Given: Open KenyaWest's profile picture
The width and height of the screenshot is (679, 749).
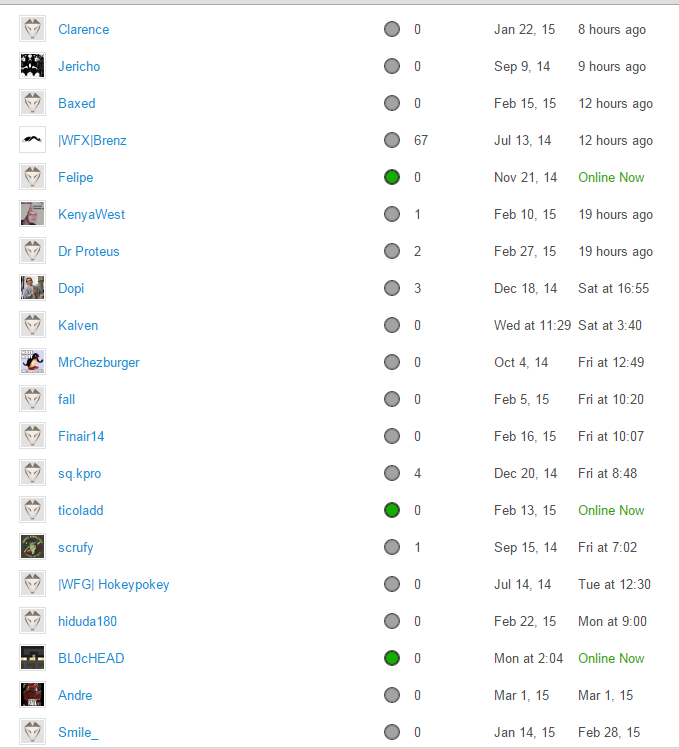Looking at the screenshot, I should click(x=32, y=214).
